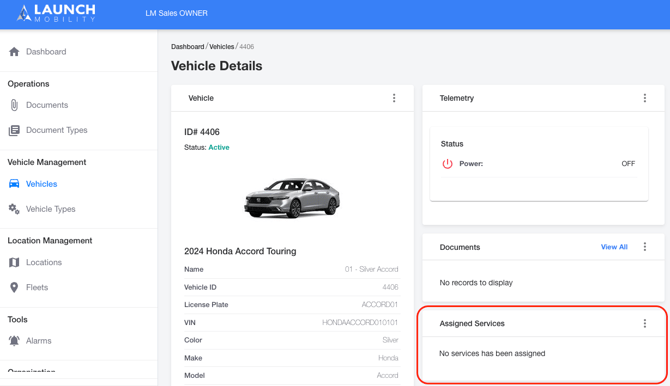670x386 pixels.
Task: Click the red Power status icon
Action: [447, 164]
